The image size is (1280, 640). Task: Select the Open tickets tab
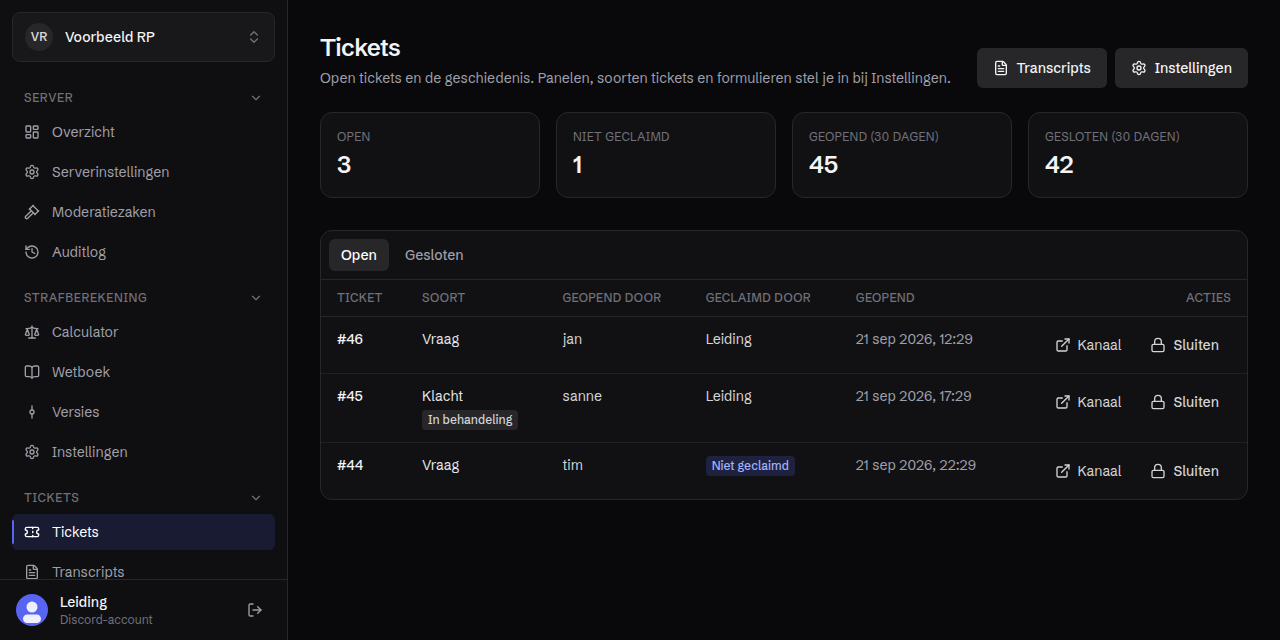point(359,255)
